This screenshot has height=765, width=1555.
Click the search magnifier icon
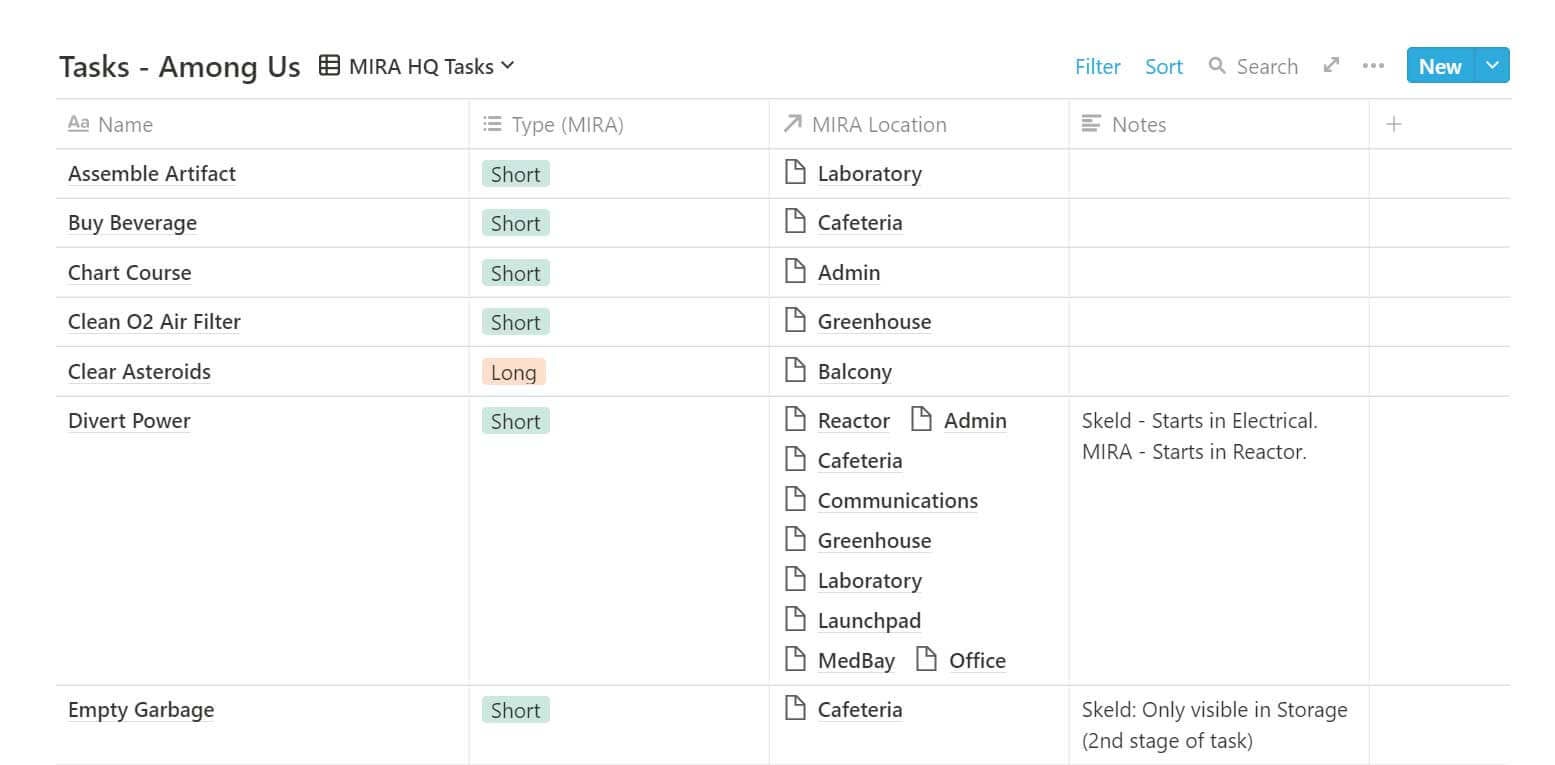pos(1217,66)
